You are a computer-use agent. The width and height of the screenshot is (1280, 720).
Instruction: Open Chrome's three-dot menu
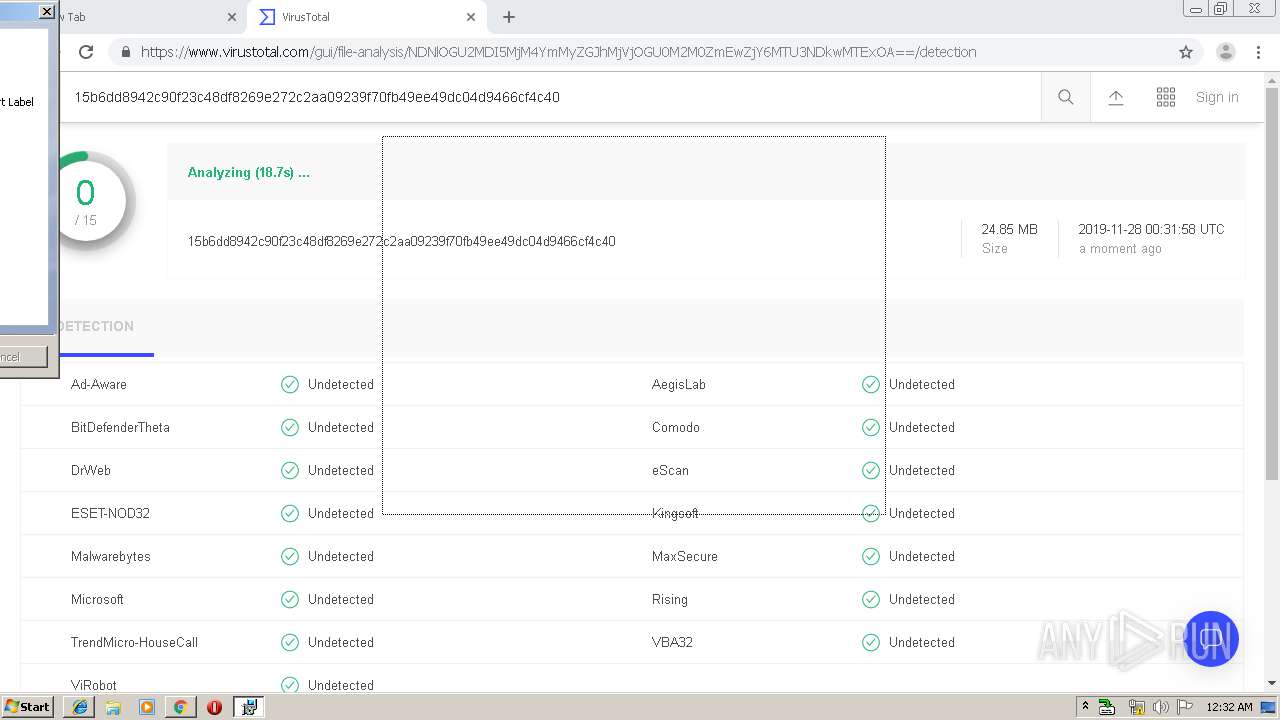1258,52
